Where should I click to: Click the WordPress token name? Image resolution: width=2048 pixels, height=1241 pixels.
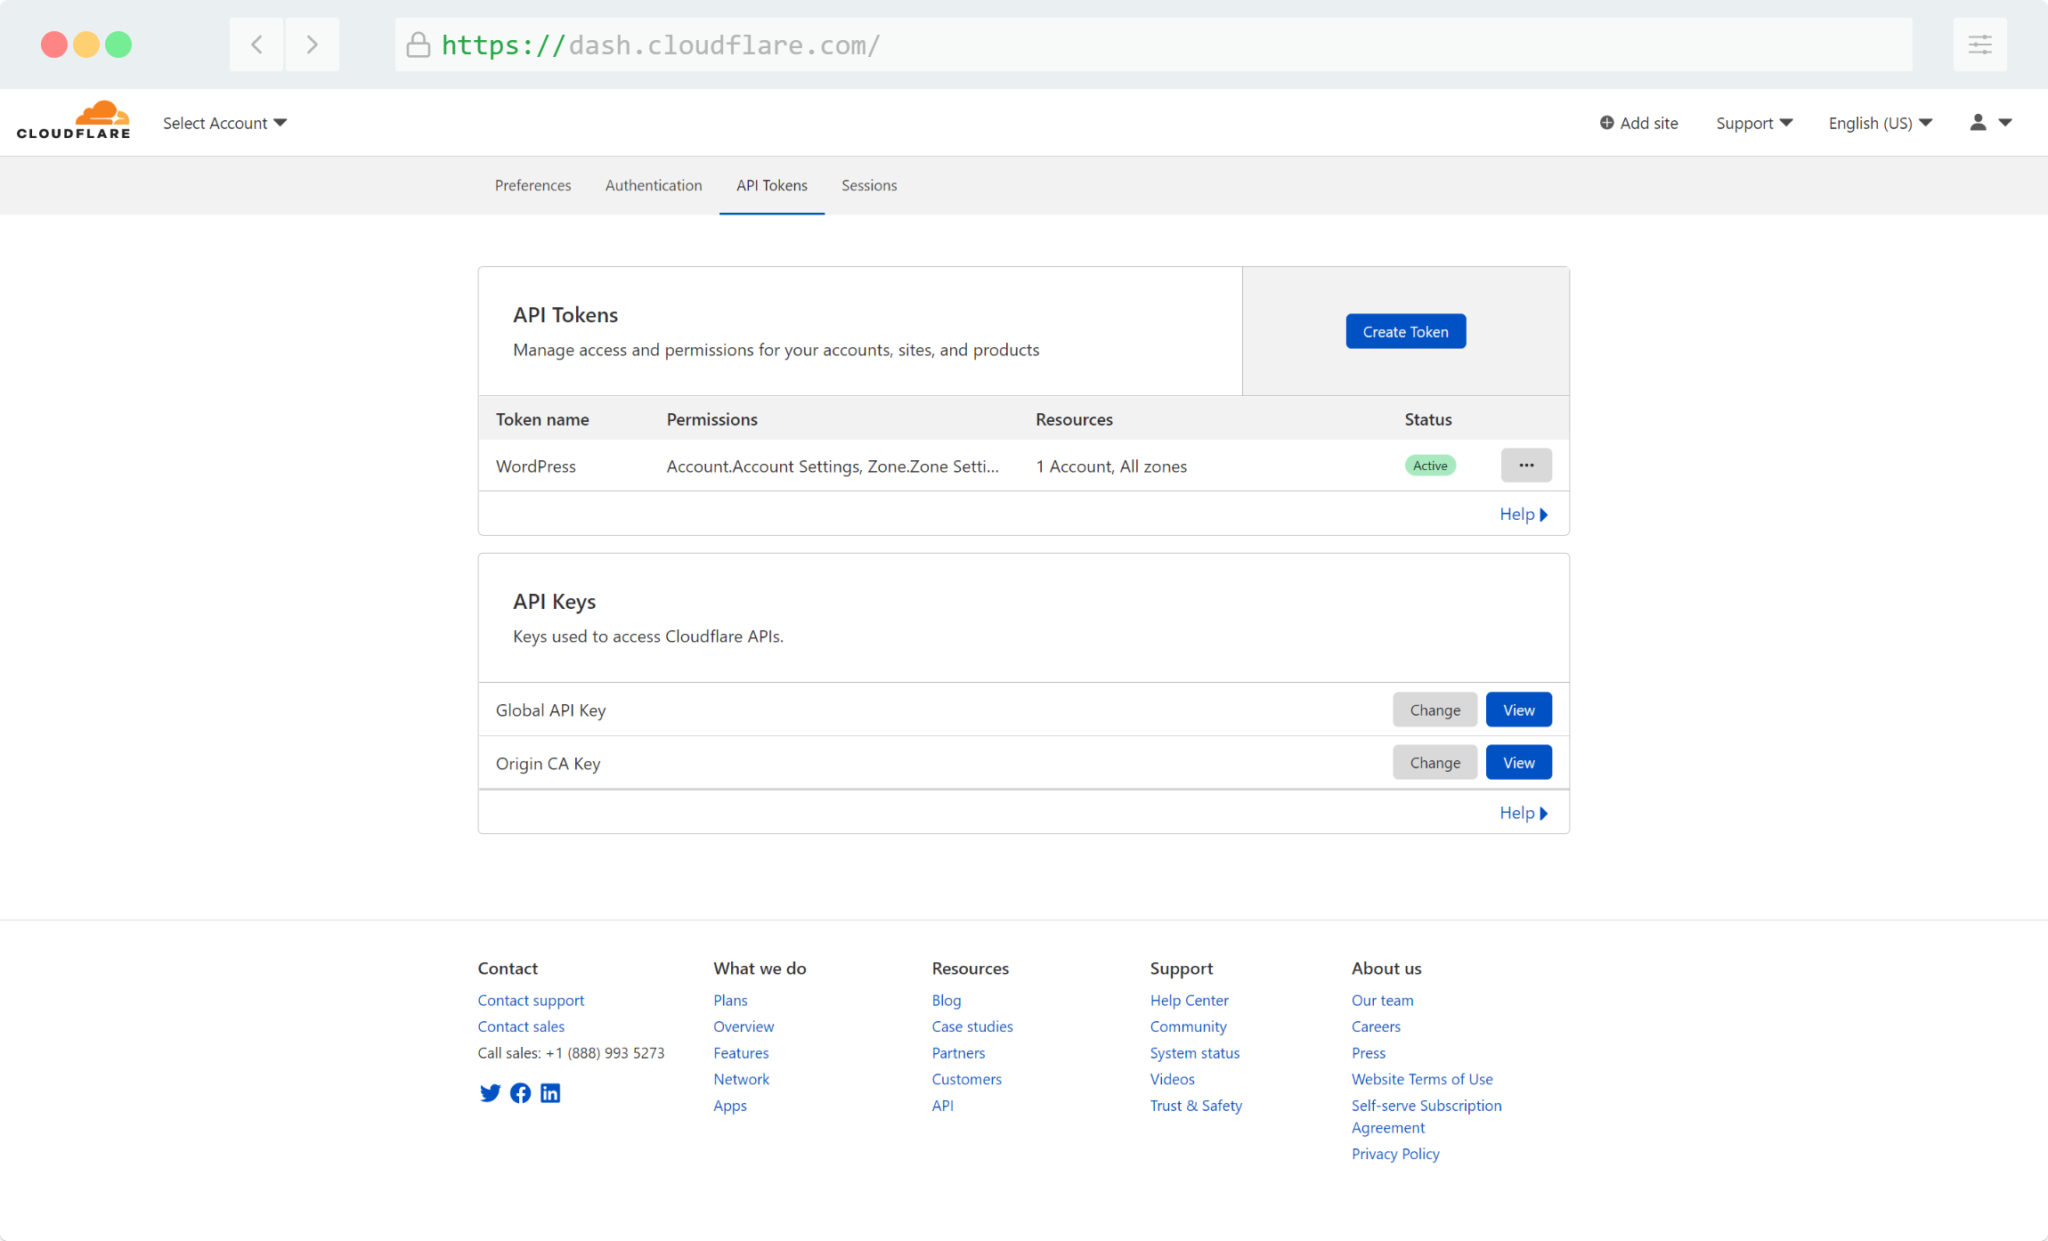click(x=536, y=466)
